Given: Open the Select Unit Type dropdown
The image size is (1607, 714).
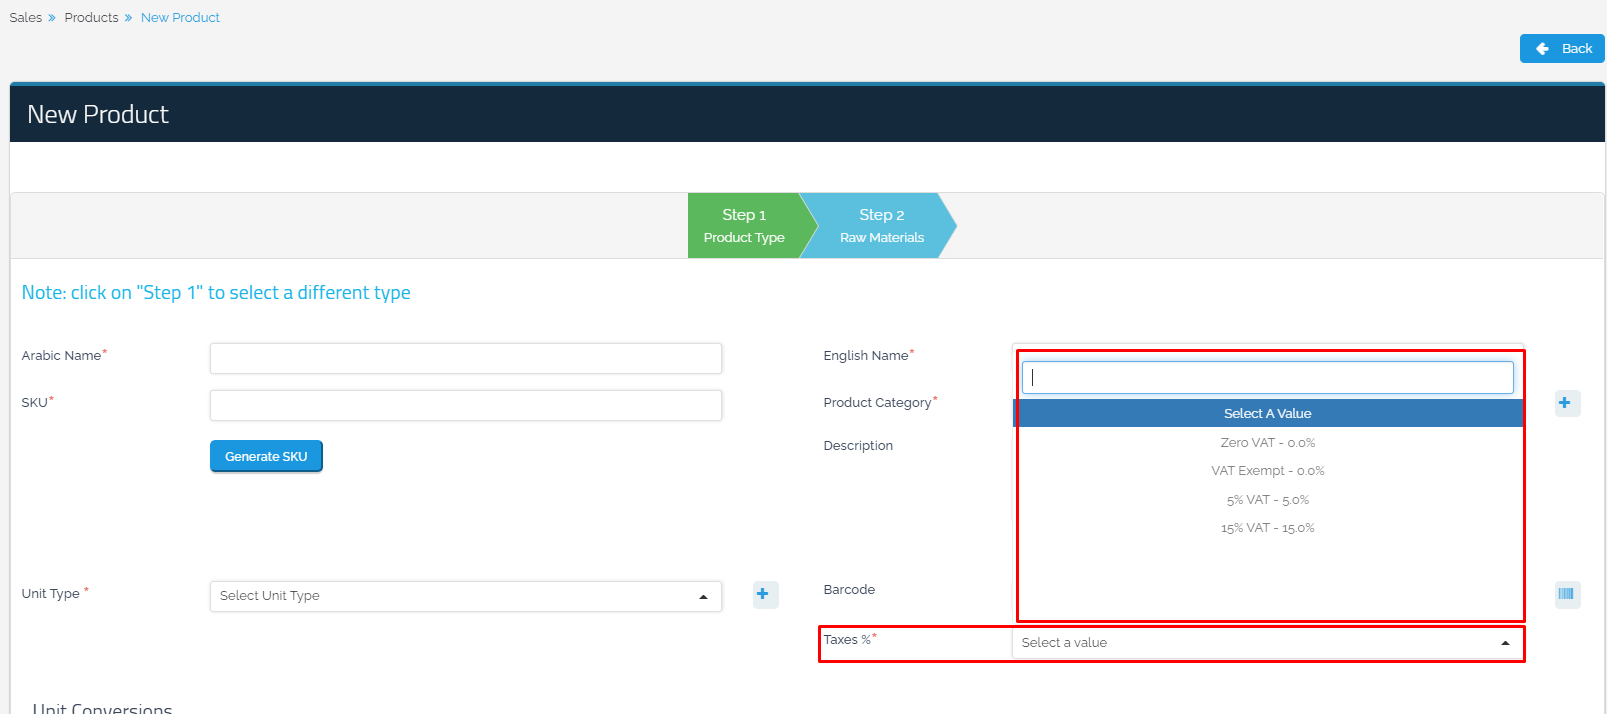Looking at the screenshot, I should pyautogui.click(x=465, y=596).
